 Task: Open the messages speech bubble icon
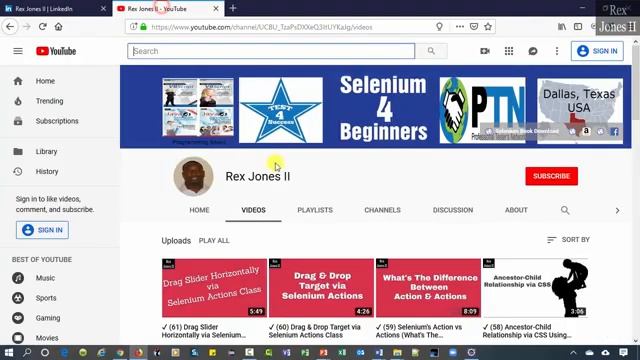[533, 51]
